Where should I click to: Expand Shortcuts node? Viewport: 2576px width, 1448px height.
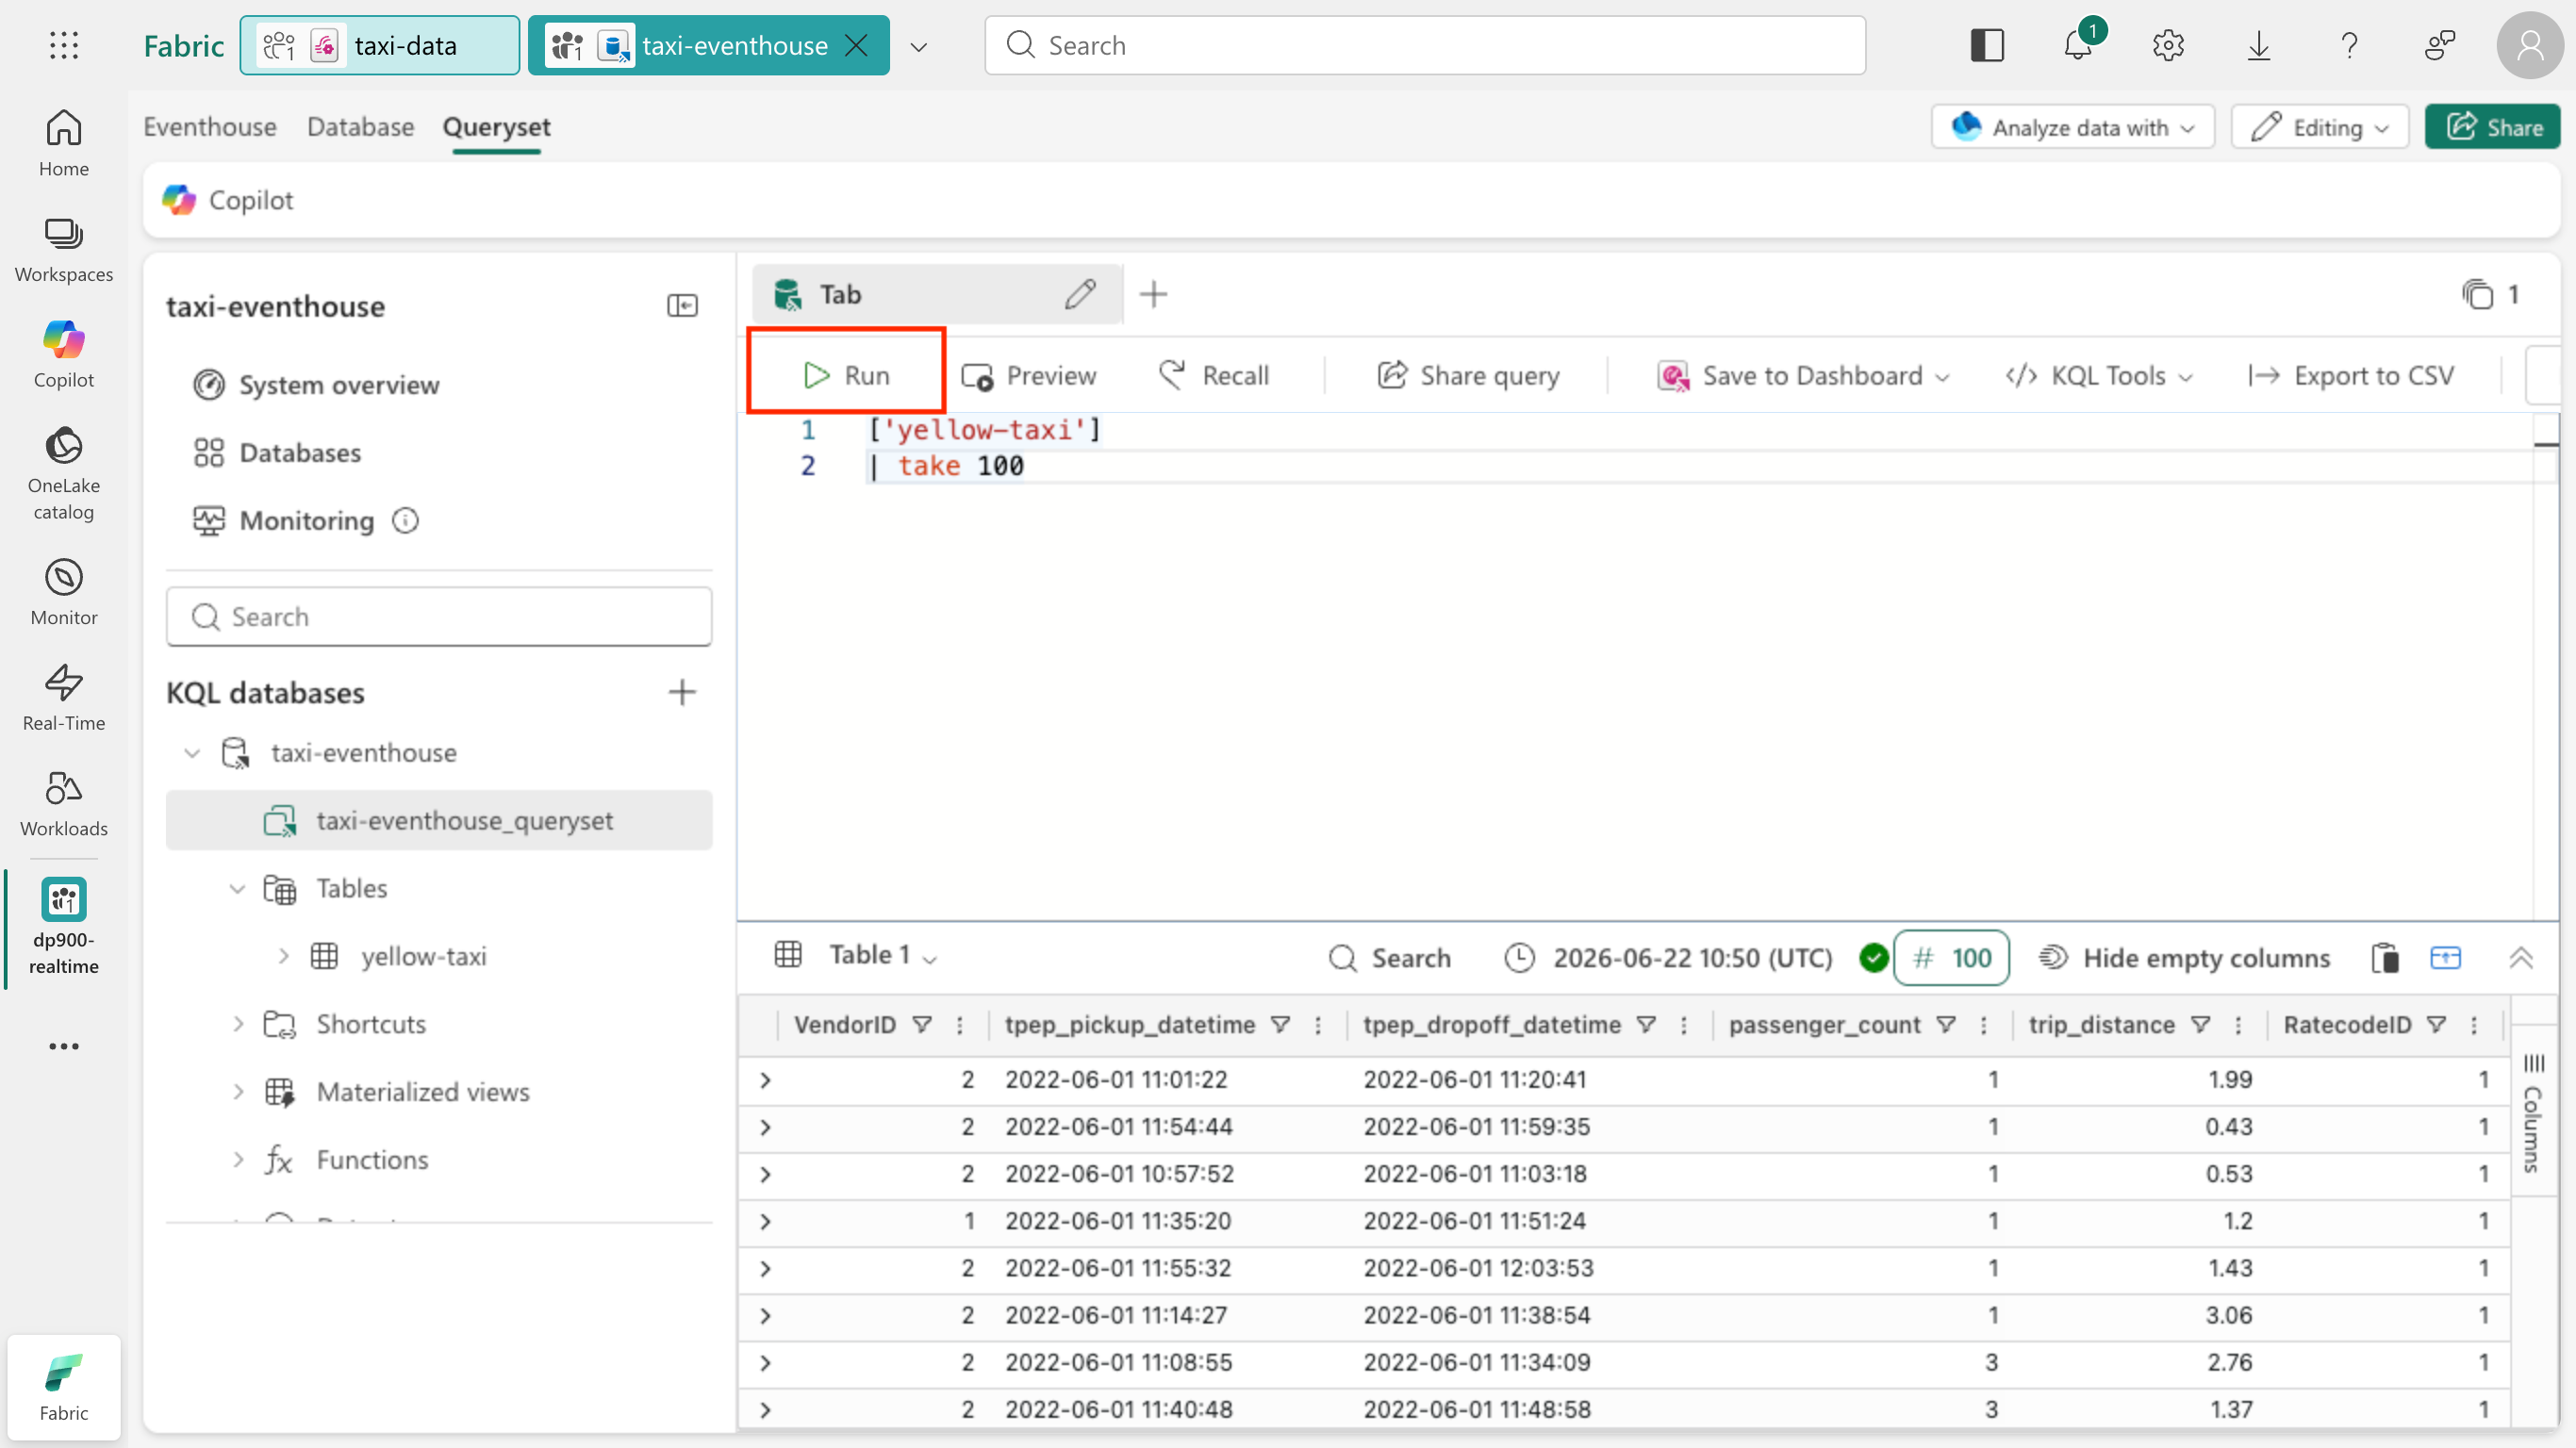(x=238, y=1024)
